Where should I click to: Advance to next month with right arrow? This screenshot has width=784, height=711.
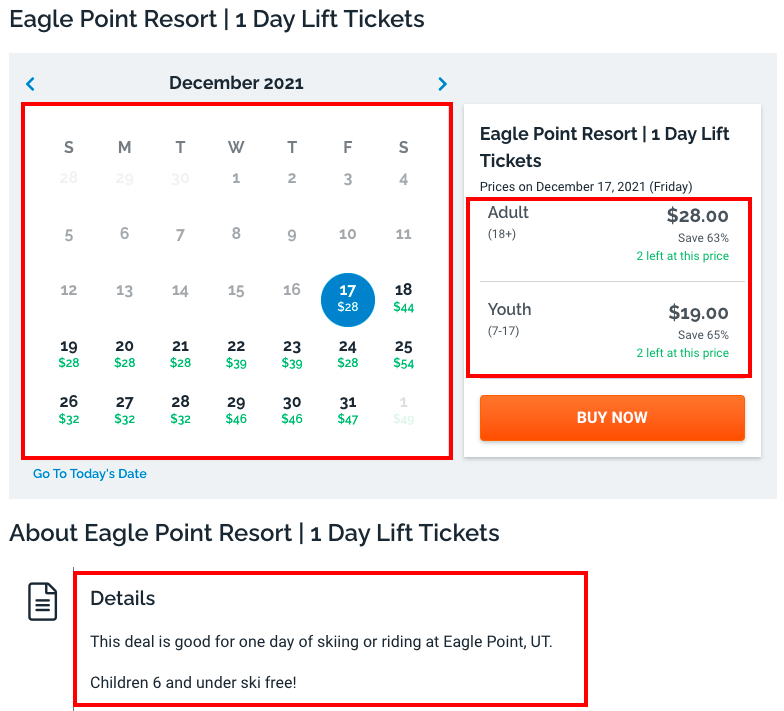pyautogui.click(x=442, y=84)
